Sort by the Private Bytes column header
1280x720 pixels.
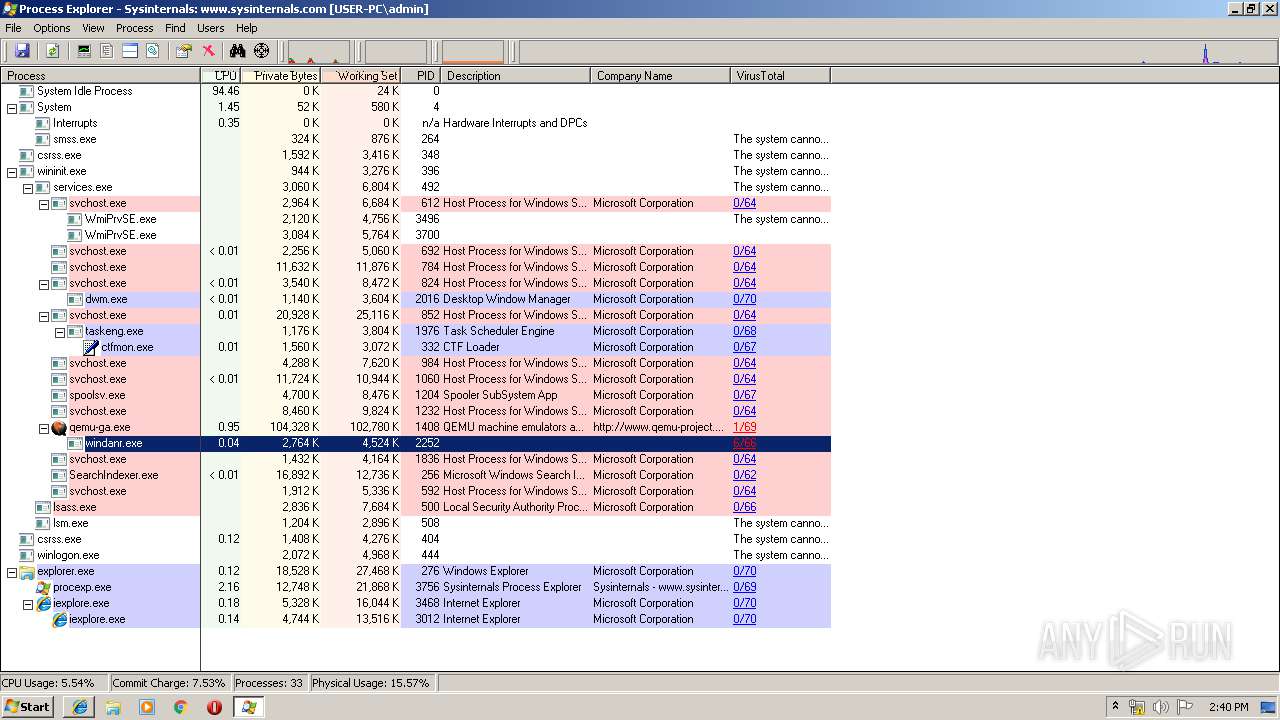281,75
